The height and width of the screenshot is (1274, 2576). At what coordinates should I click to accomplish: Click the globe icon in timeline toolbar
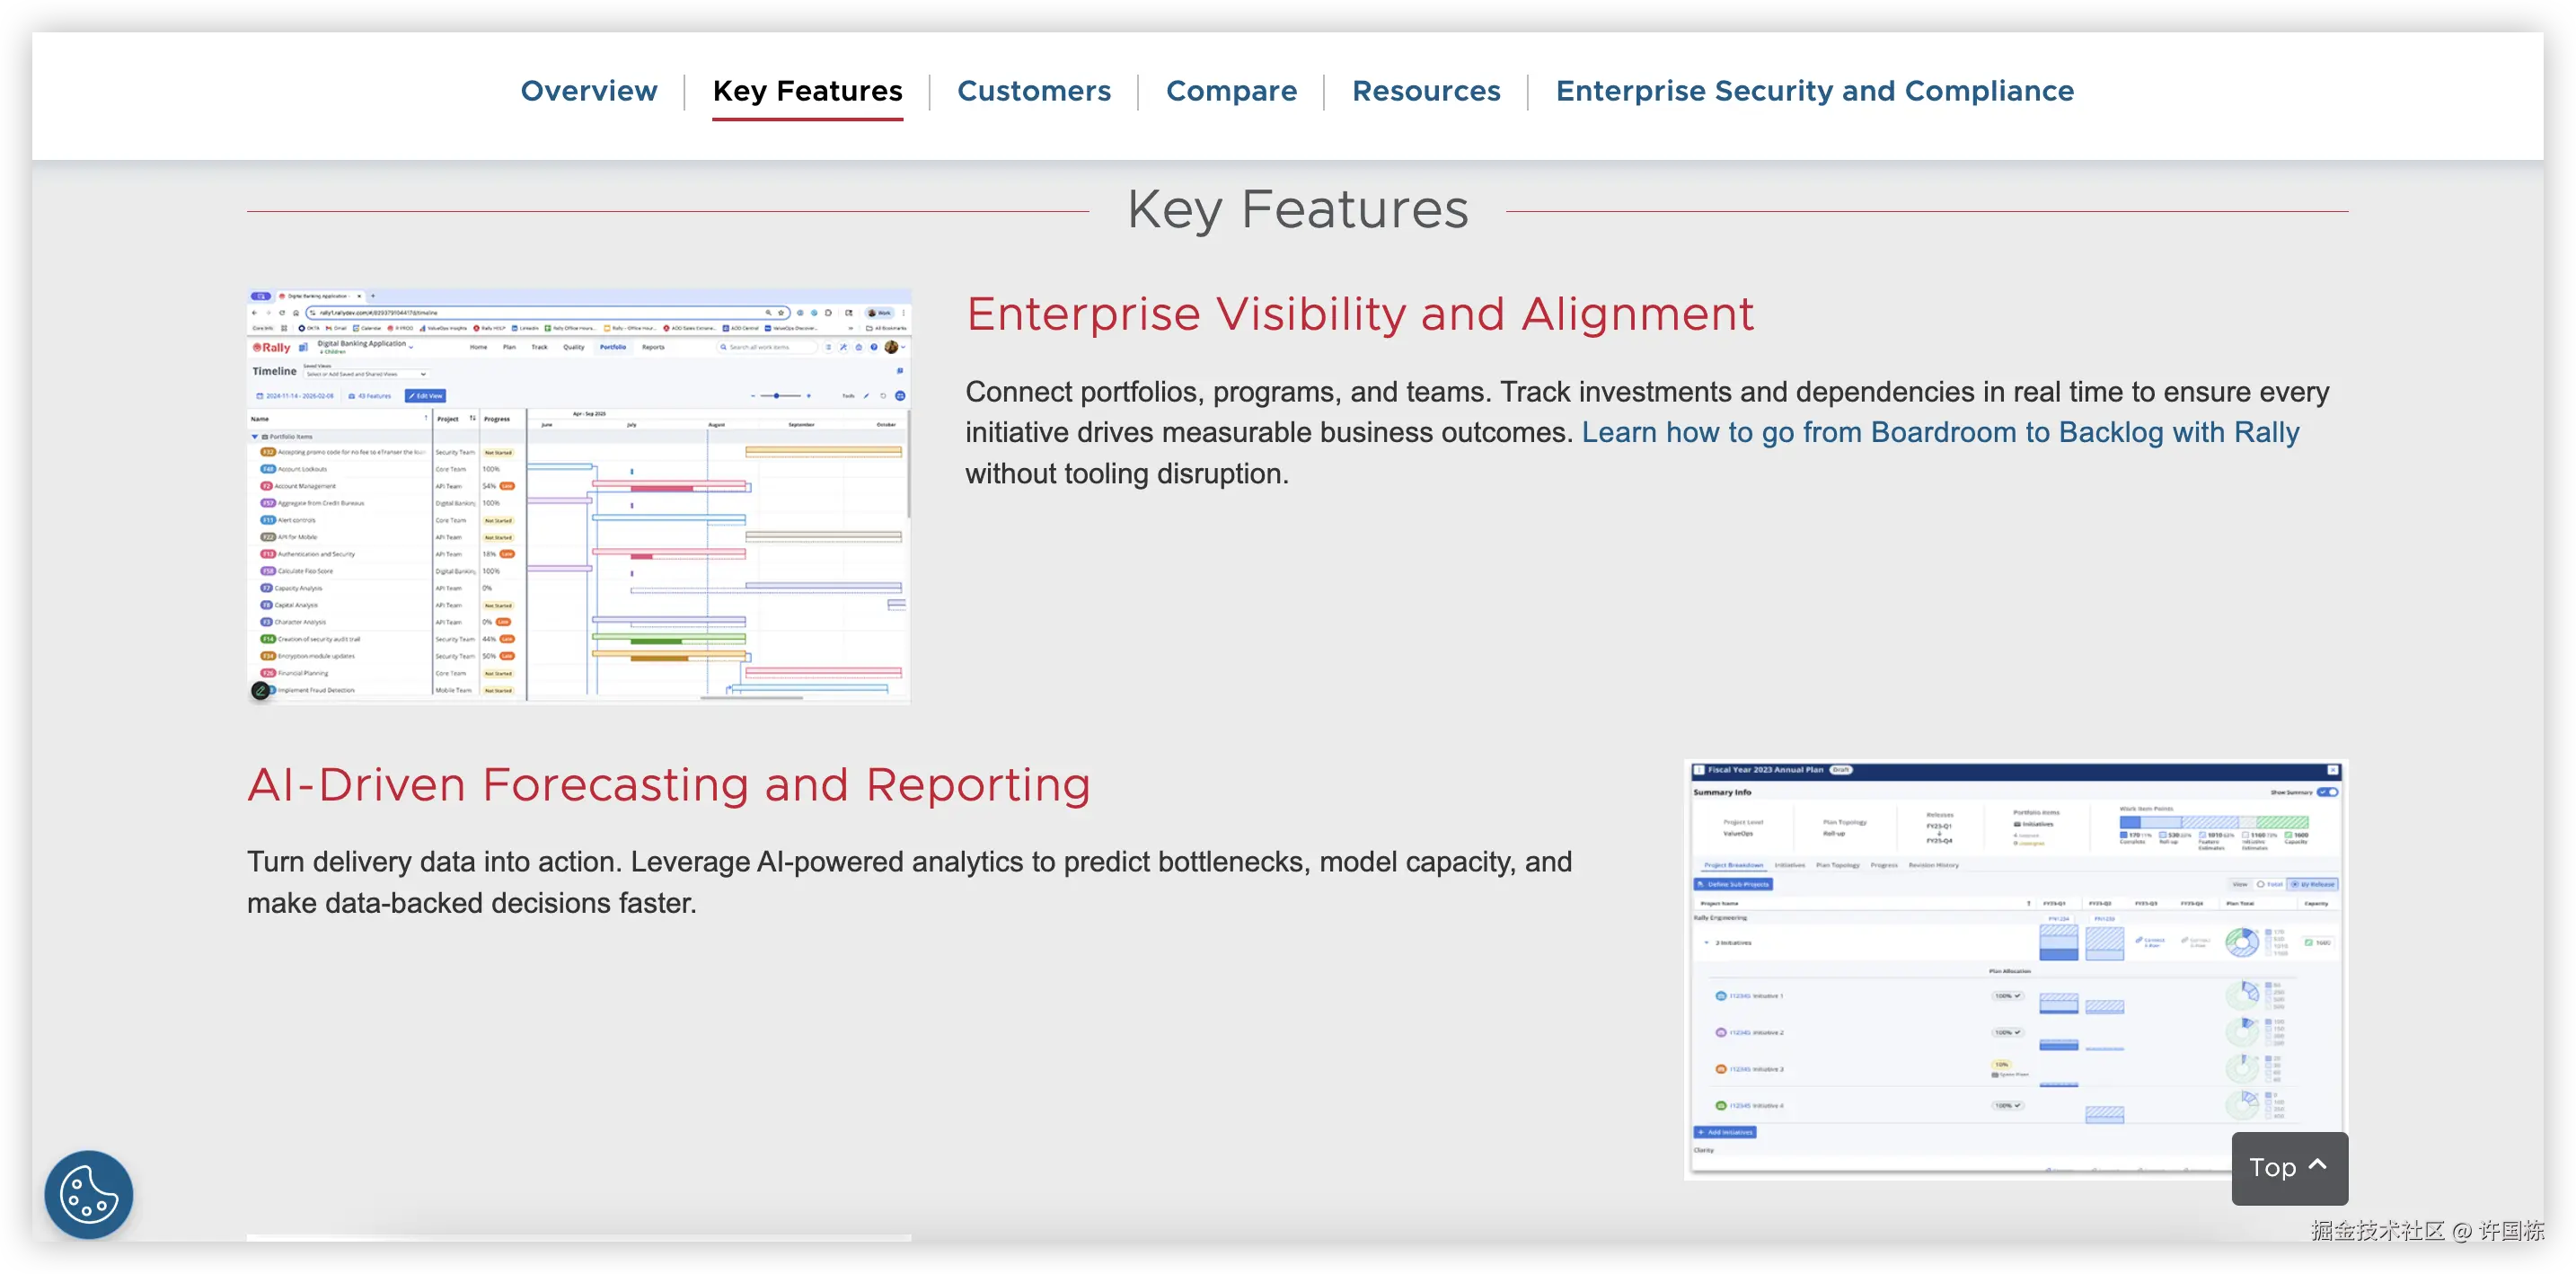click(x=900, y=396)
